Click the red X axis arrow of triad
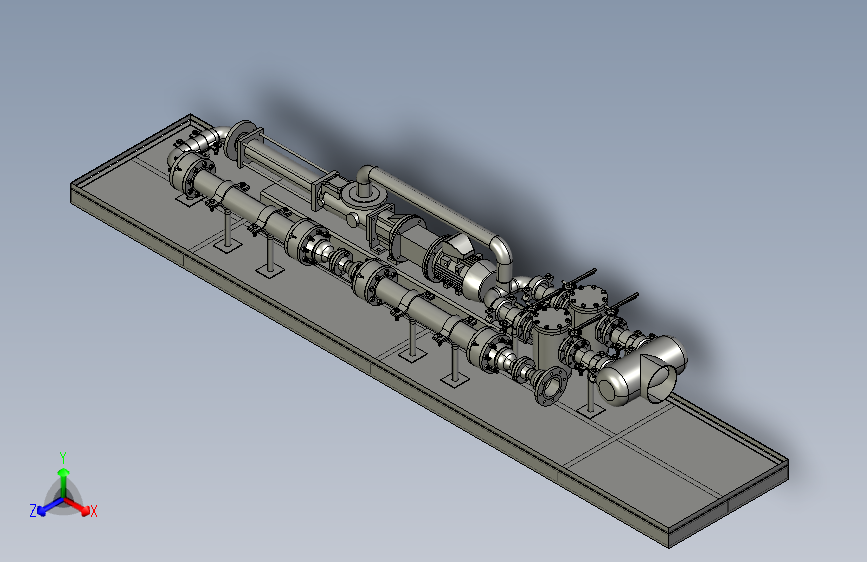The width and height of the screenshot is (867, 562). [x=77, y=506]
